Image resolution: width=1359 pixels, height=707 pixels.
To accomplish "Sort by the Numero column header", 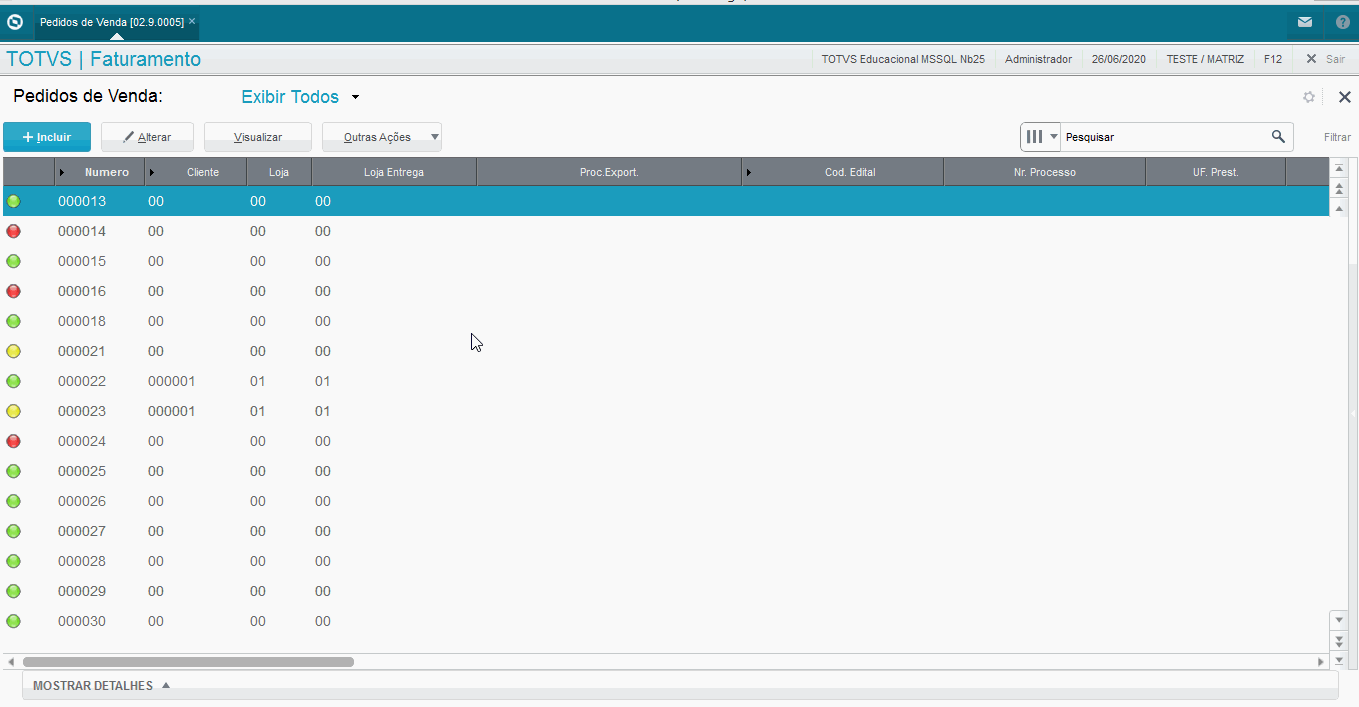I will coord(106,172).
